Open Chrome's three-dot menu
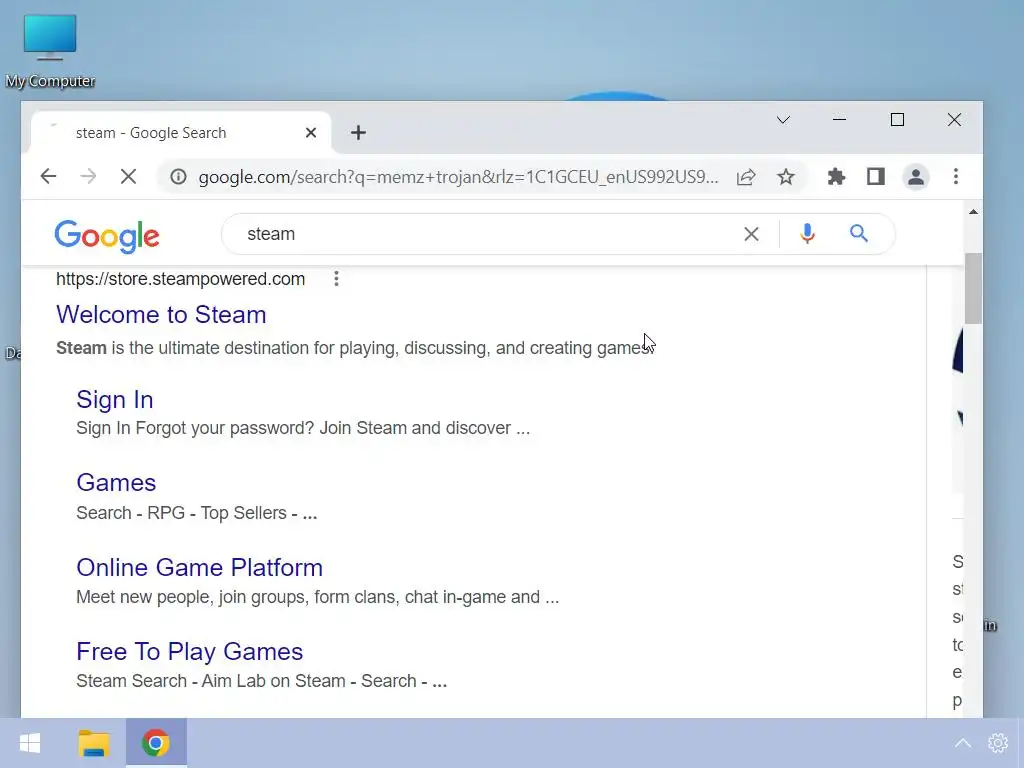 click(x=955, y=176)
